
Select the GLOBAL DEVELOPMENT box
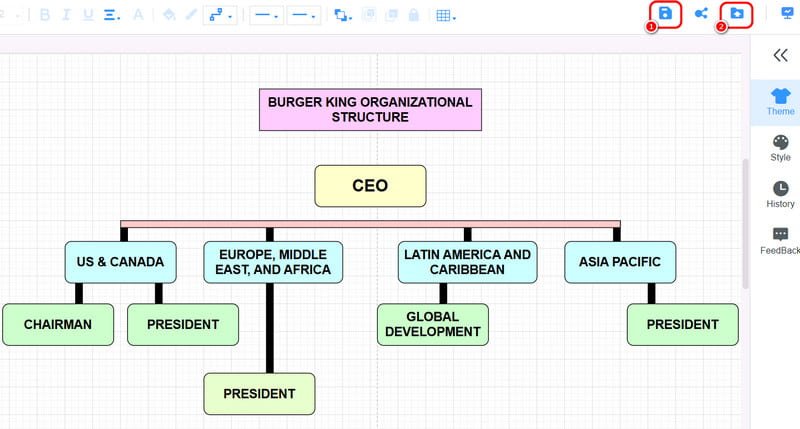(x=433, y=324)
